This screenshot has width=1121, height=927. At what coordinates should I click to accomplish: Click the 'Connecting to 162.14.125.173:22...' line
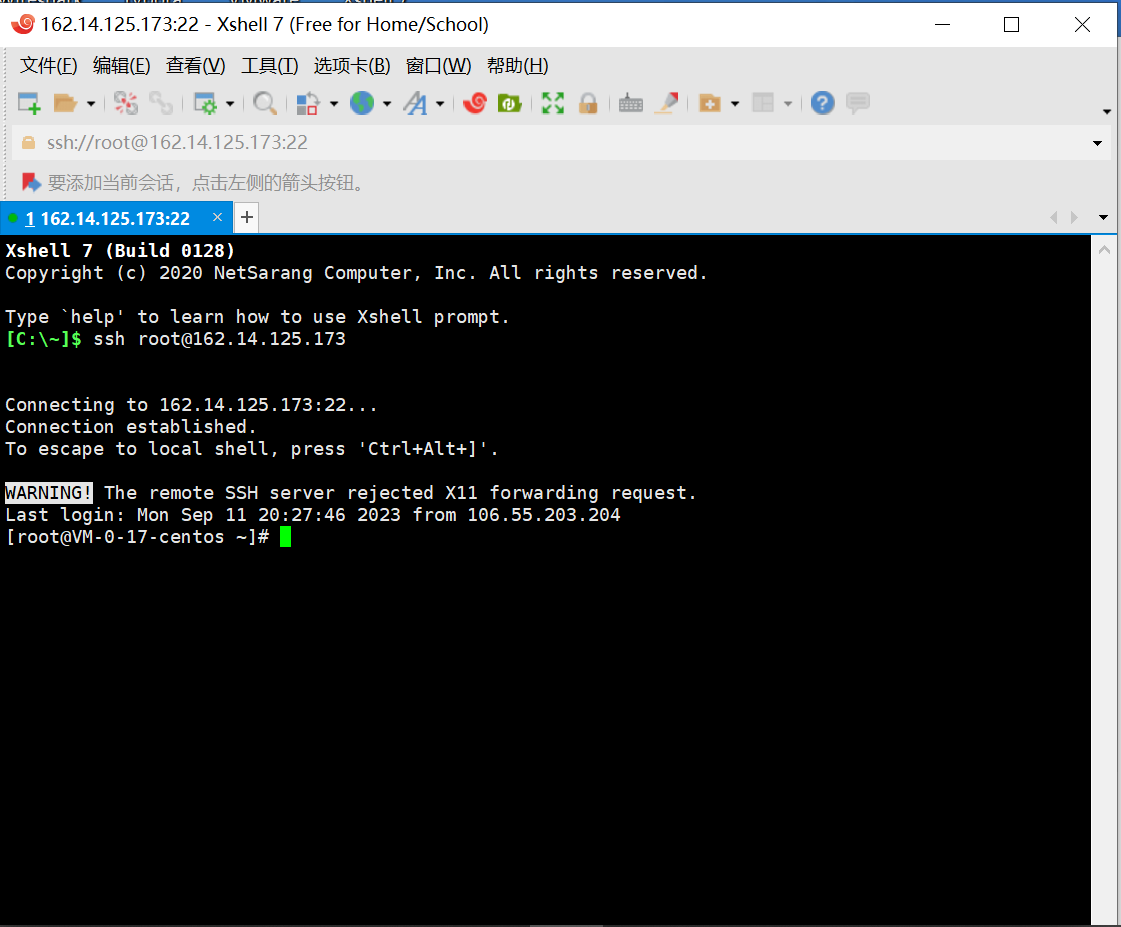point(191,405)
